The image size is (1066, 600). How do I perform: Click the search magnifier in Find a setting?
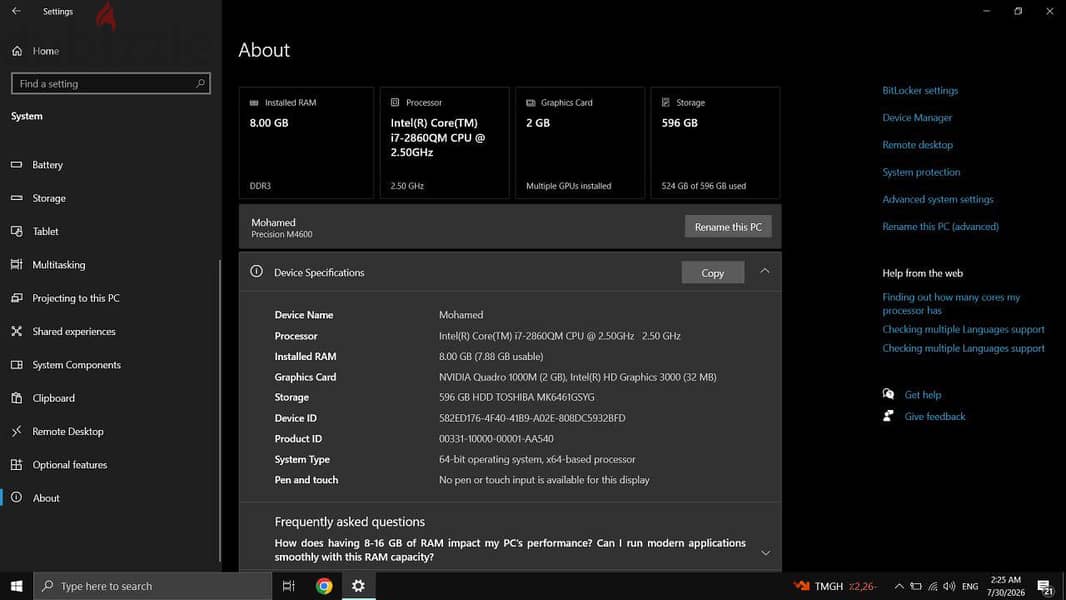pyautogui.click(x=200, y=84)
